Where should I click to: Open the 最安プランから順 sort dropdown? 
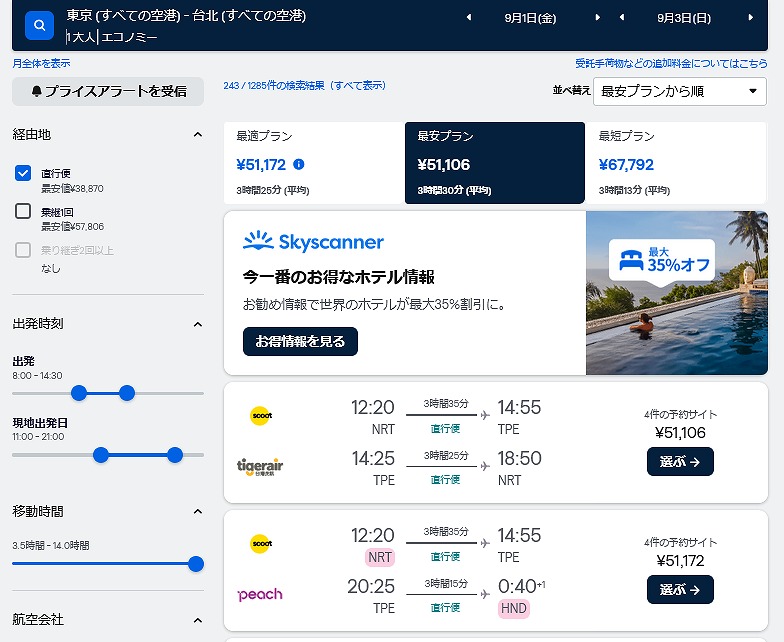(x=680, y=91)
